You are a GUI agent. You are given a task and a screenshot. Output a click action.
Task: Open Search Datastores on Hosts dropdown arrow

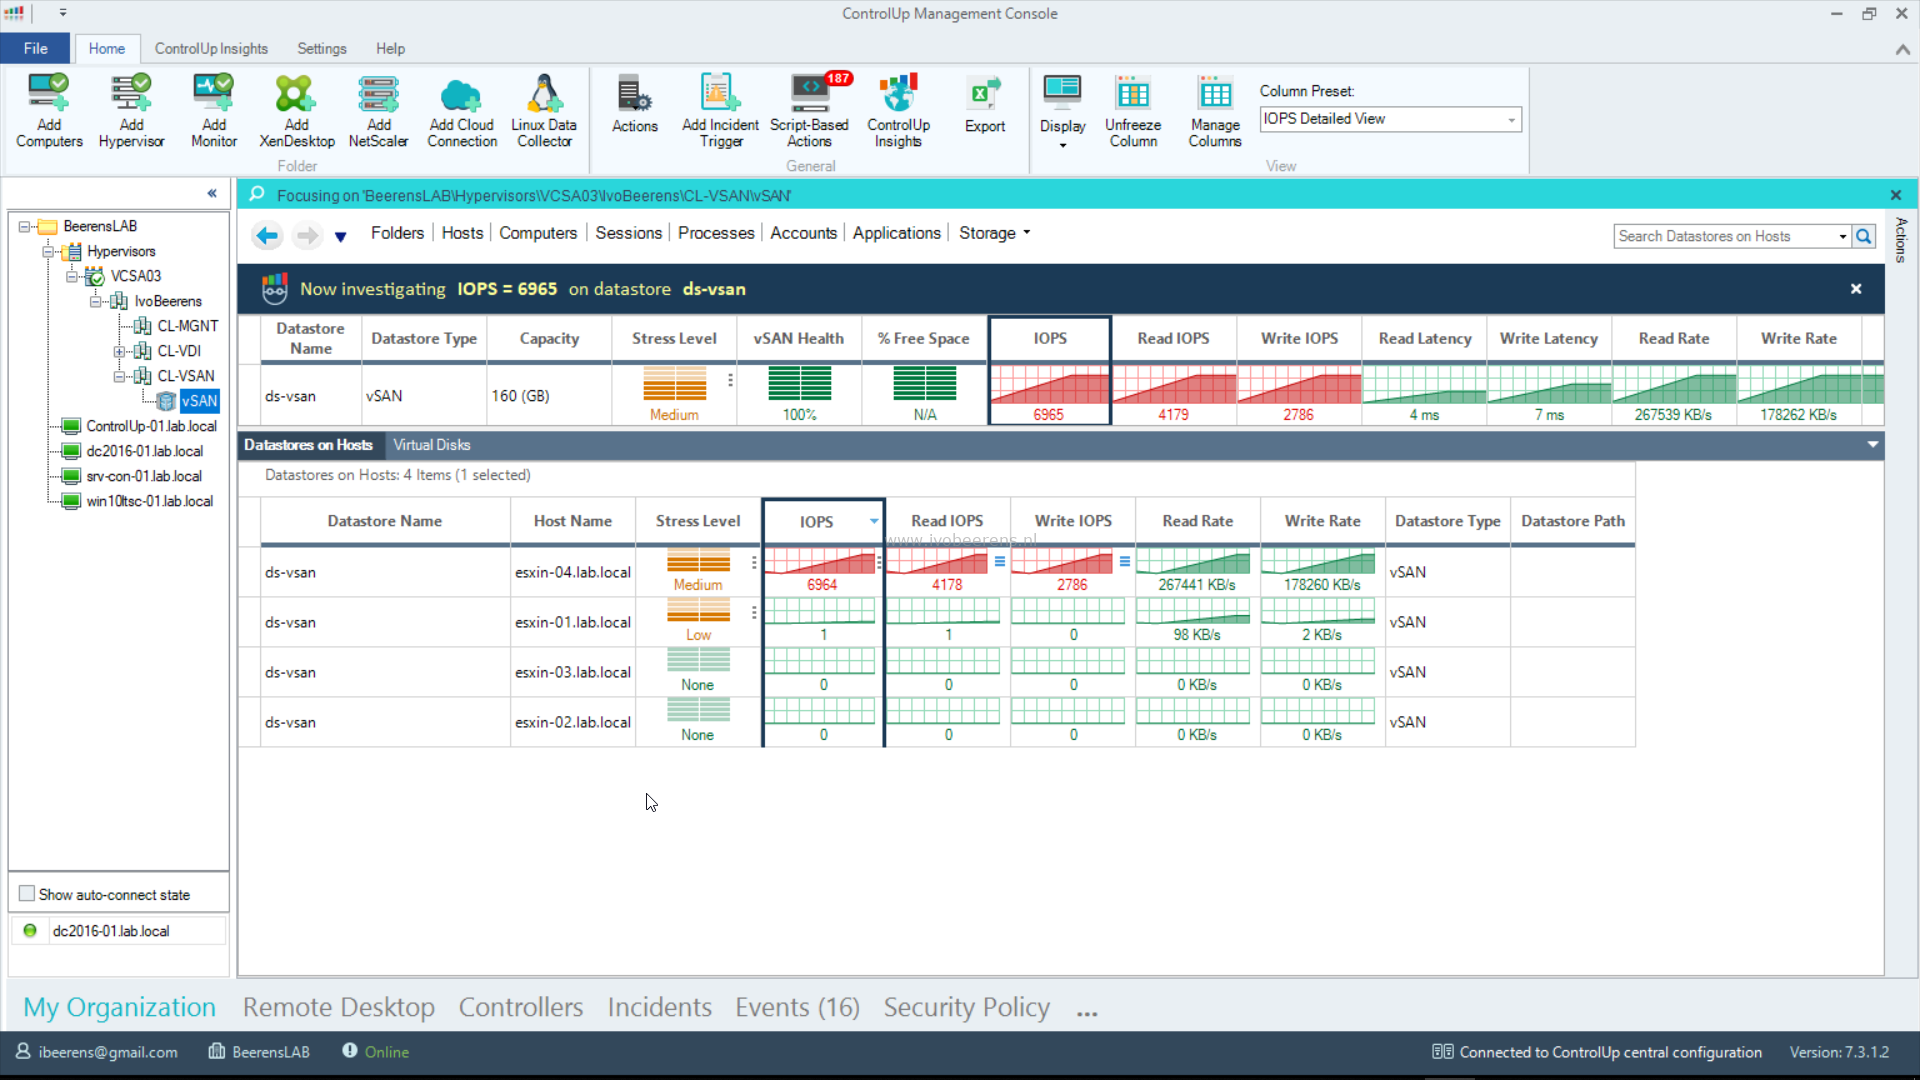(1842, 236)
